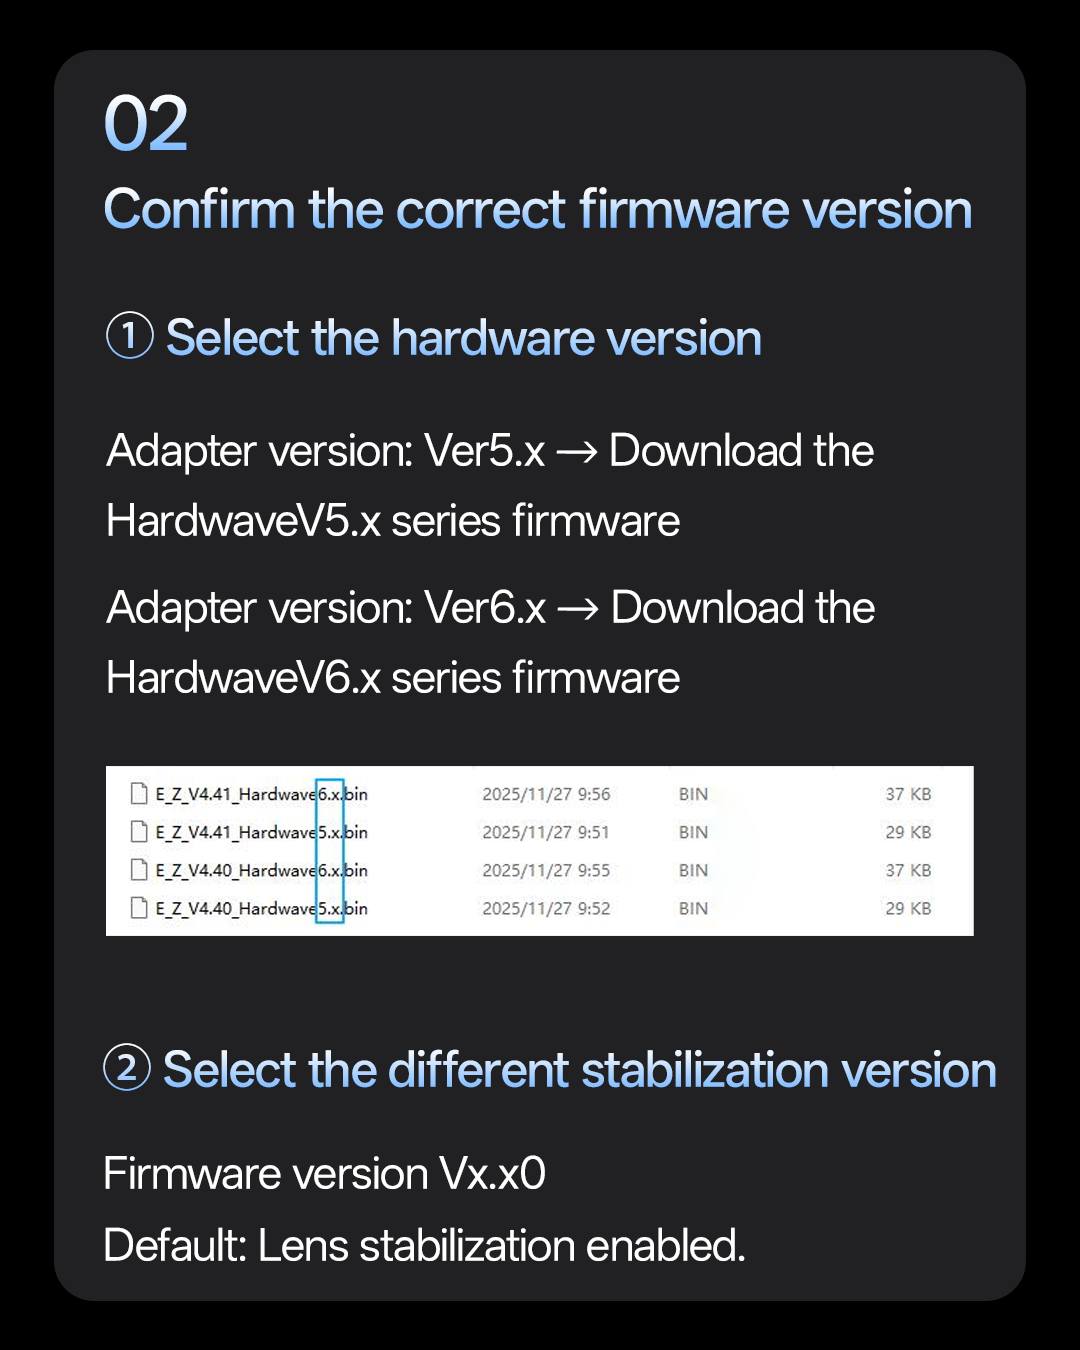Screen dimensions: 1080x1350
Task: Click the 2025/11/27 9:52 date entry
Action: [x=546, y=908]
